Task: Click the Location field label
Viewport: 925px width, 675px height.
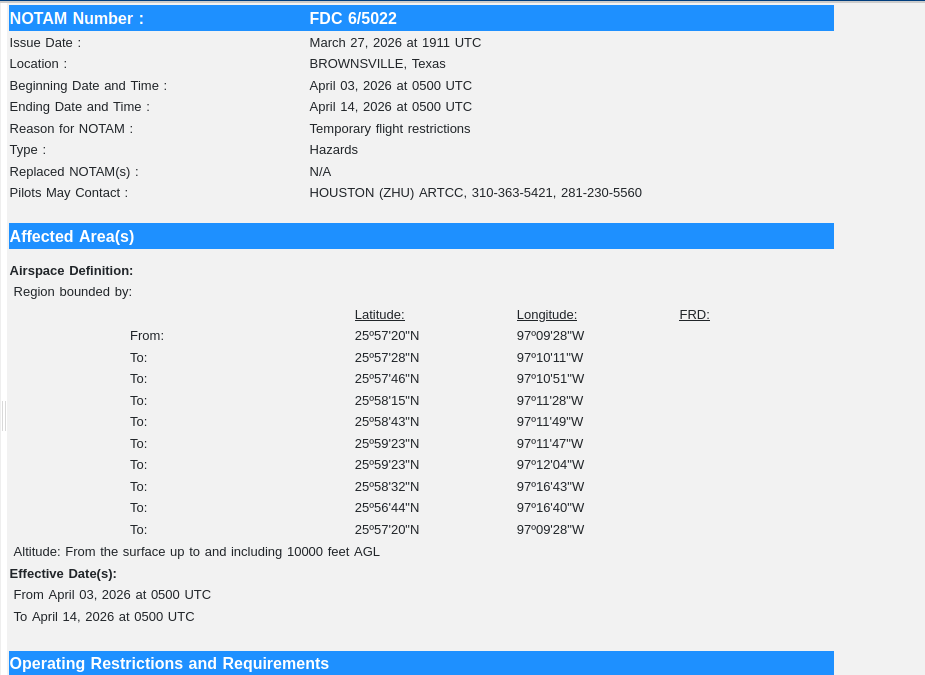Action: pyautogui.click(x=38, y=64)
